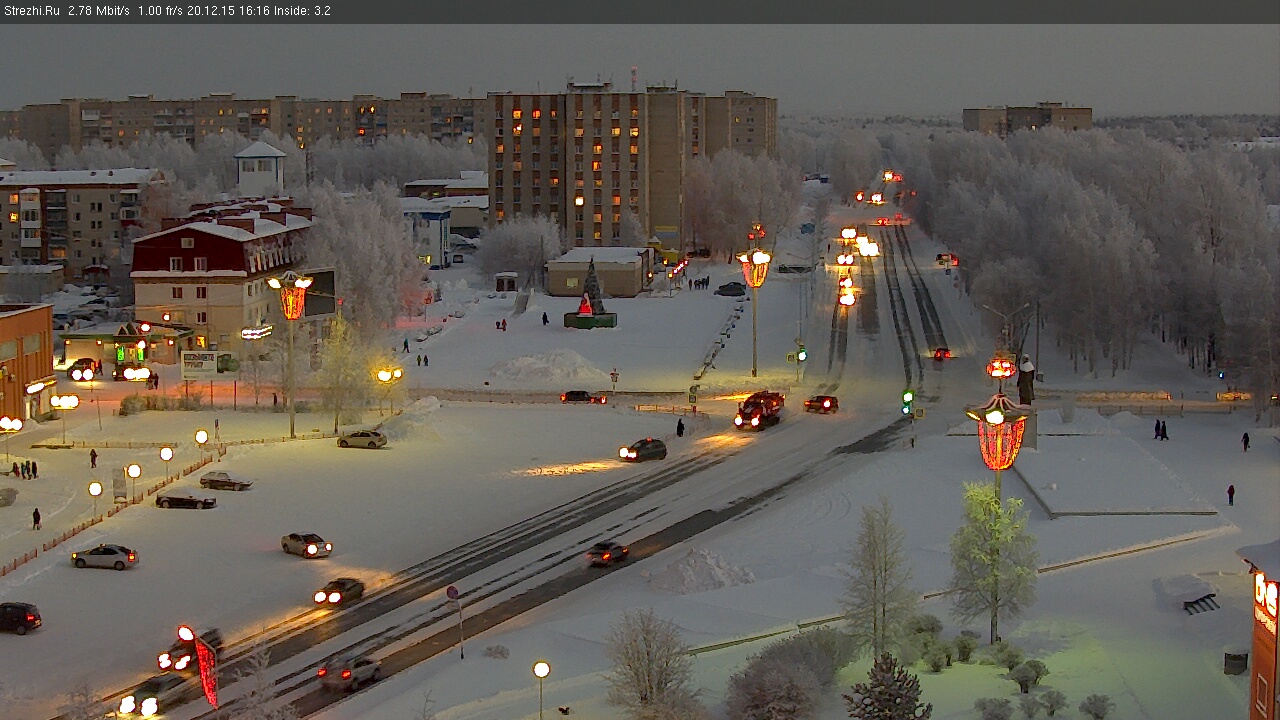1280x720 pixels.
Task: Select the 20.12.15 date stamp
Action: tap(211, 11)
